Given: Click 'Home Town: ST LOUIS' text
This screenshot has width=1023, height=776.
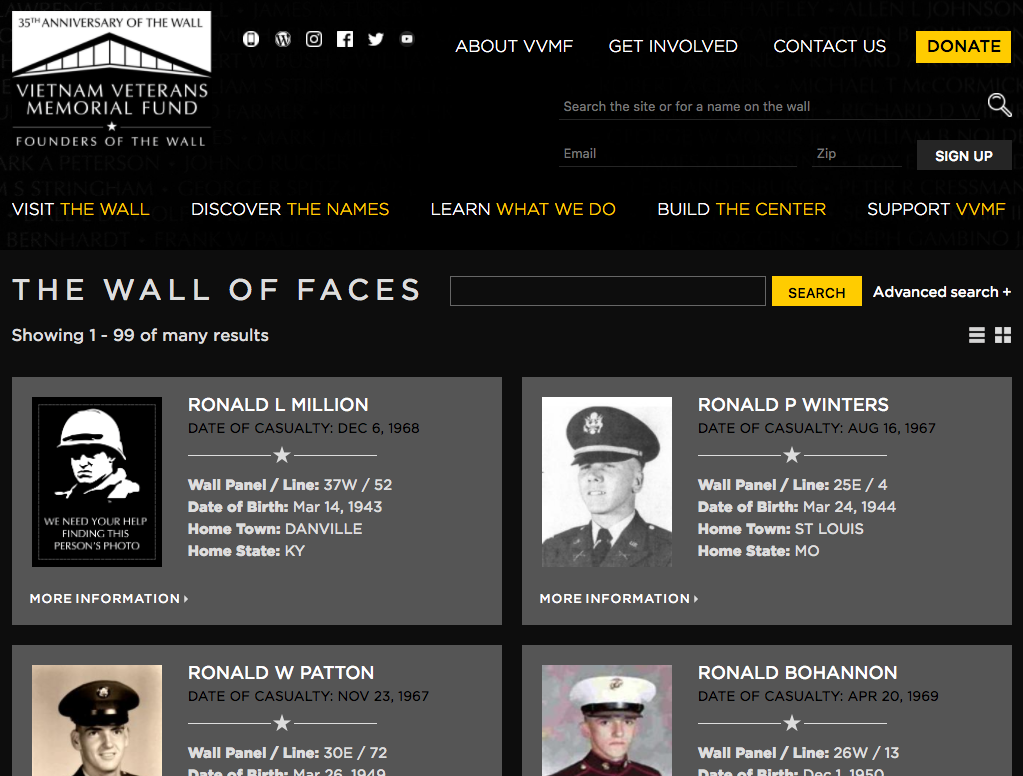Looking at the screenshot, I should pyautogui.click(x=781, y=529).
